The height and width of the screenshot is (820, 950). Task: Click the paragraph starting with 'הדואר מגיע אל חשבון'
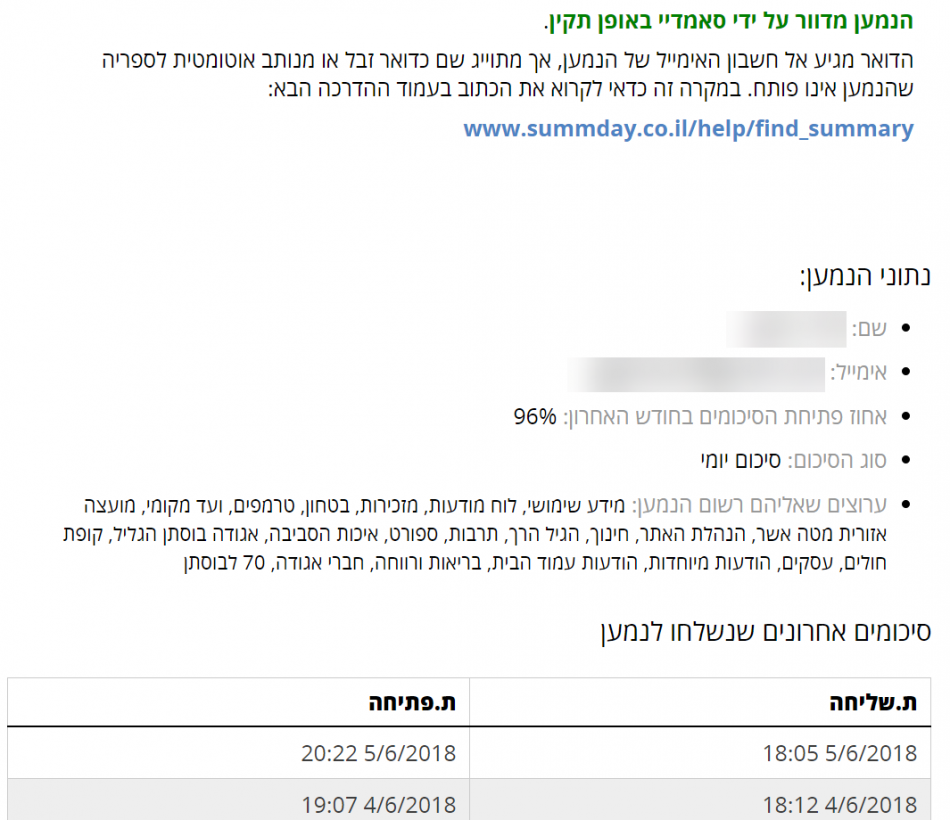[x=508, y=73]
